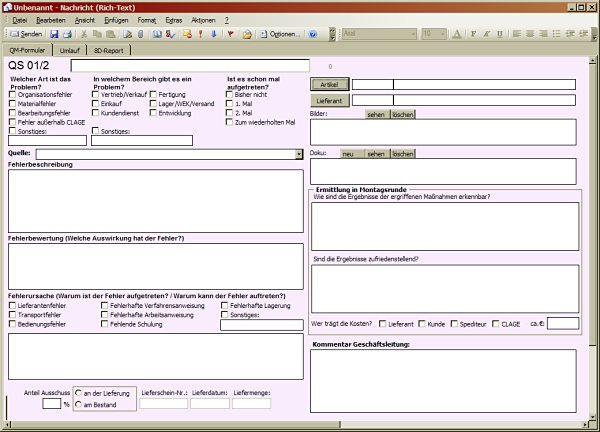Open help via blue question mark icon
600x432 pixels.
coord(314,33)
